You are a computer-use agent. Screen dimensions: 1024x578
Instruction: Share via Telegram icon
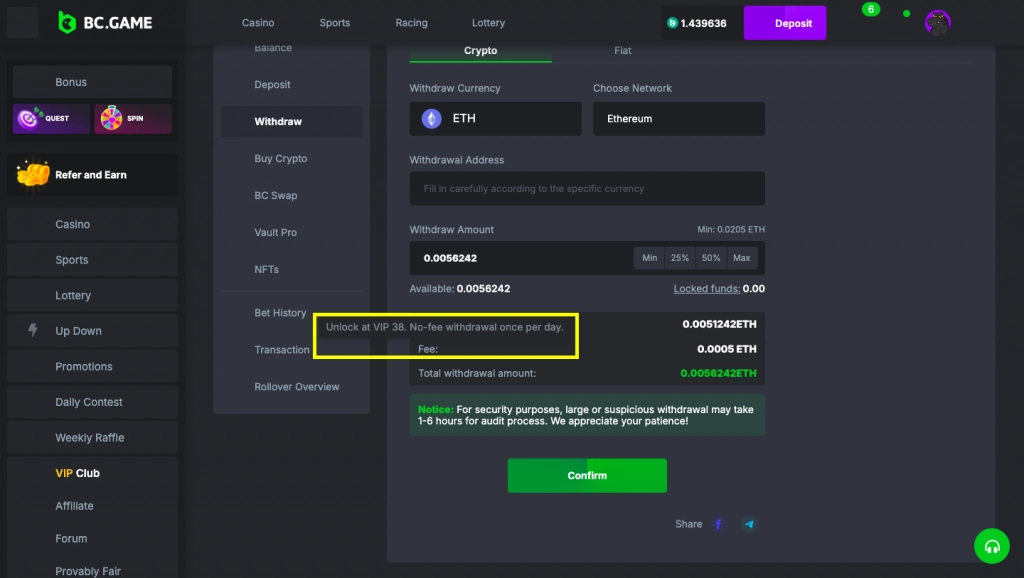tap(749, 524)
